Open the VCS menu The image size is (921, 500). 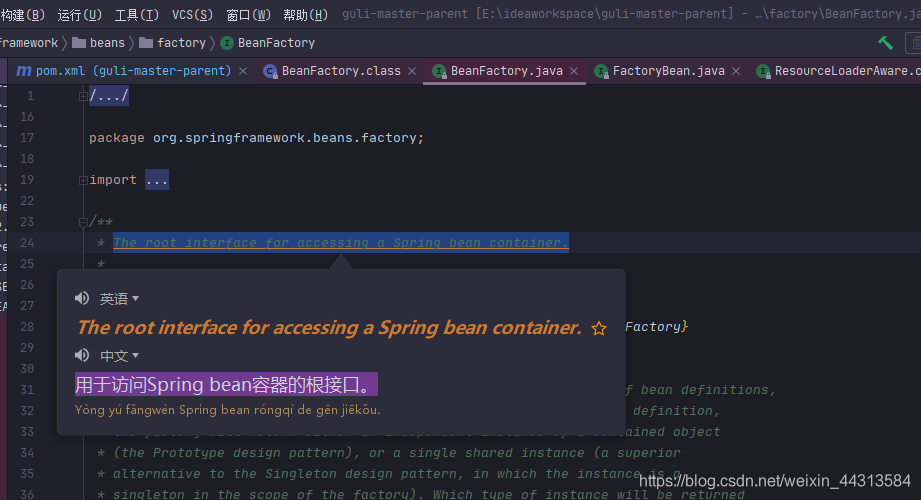[192, 15]
